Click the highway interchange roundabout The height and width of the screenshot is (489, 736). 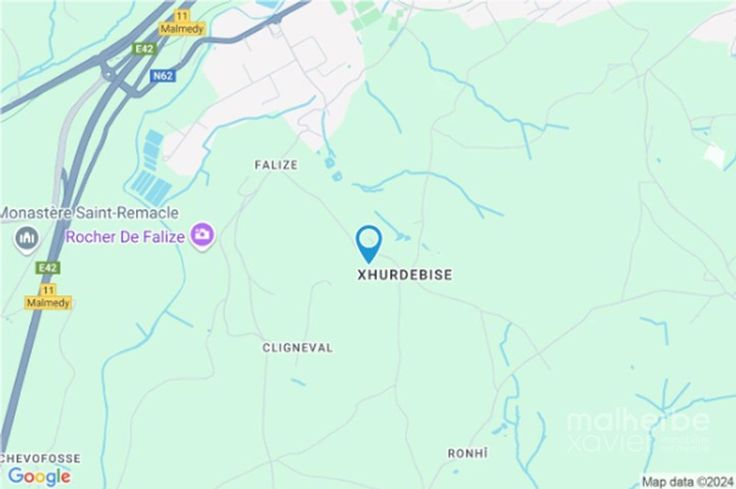click(109, 73)
